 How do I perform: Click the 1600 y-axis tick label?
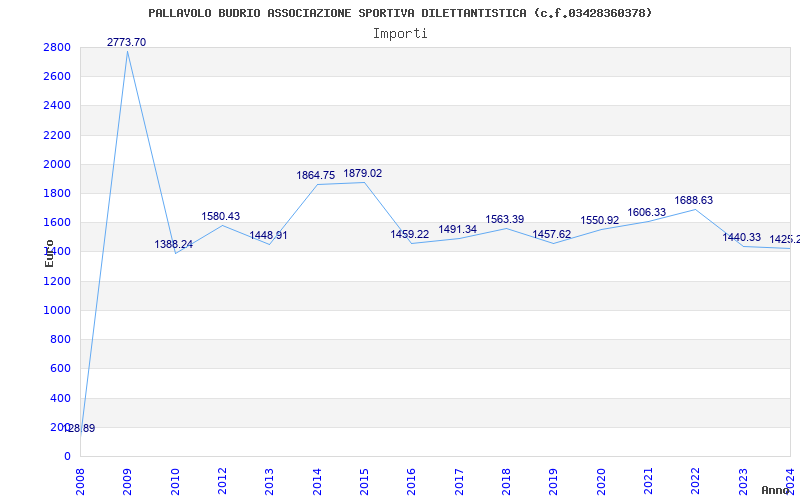pyautogui.click(x=57, y=222)
